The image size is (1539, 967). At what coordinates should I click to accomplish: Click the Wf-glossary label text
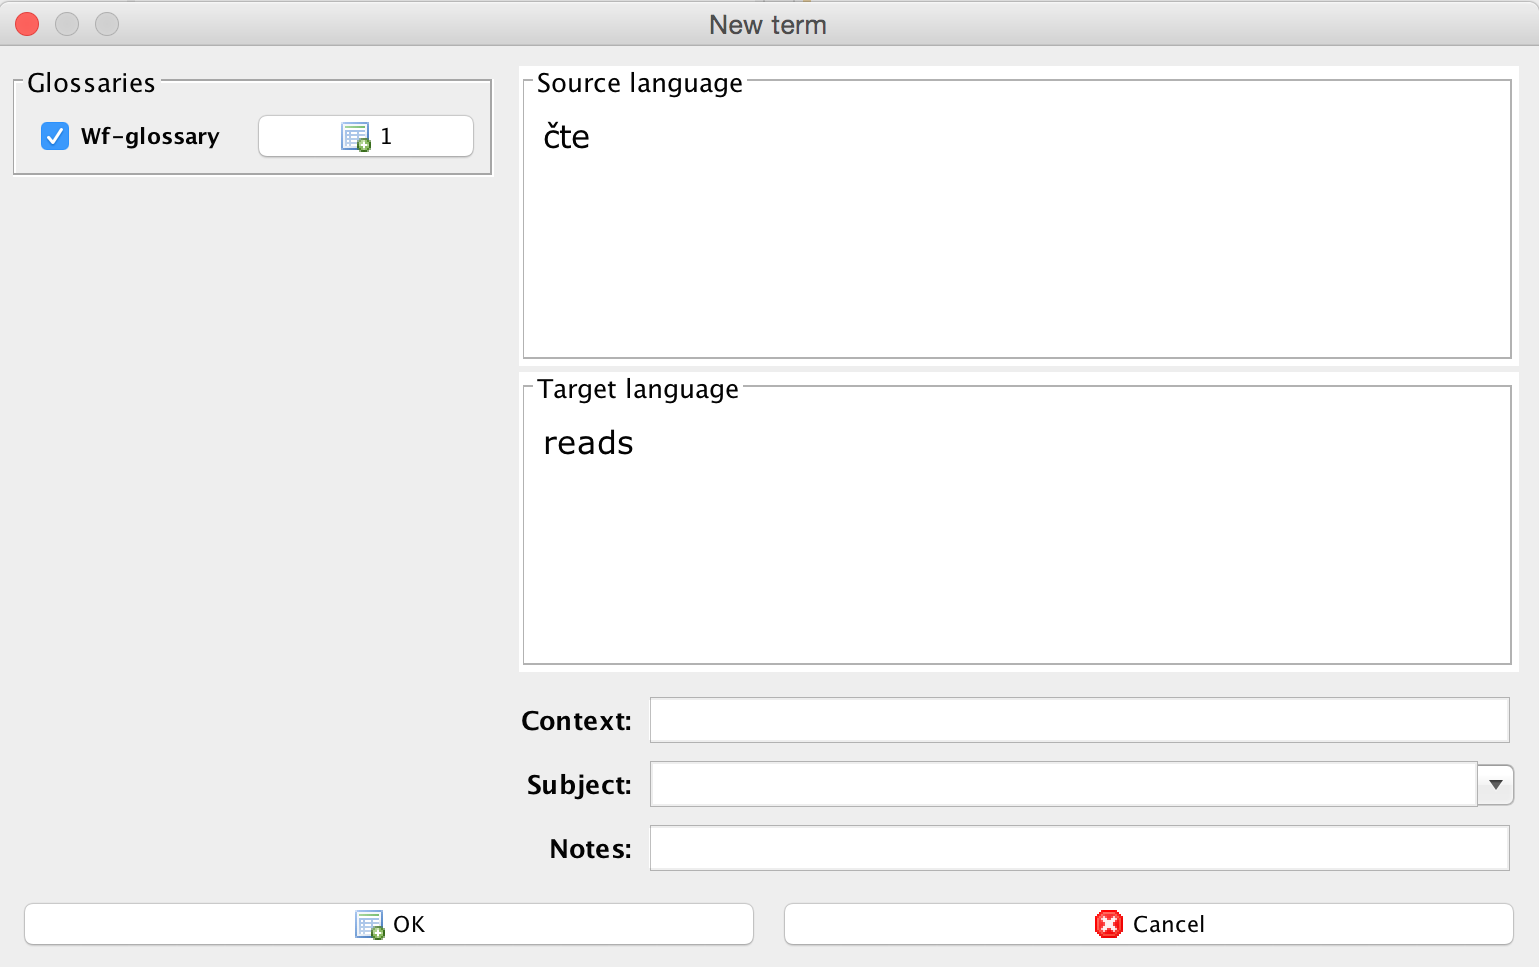point(150,136)
